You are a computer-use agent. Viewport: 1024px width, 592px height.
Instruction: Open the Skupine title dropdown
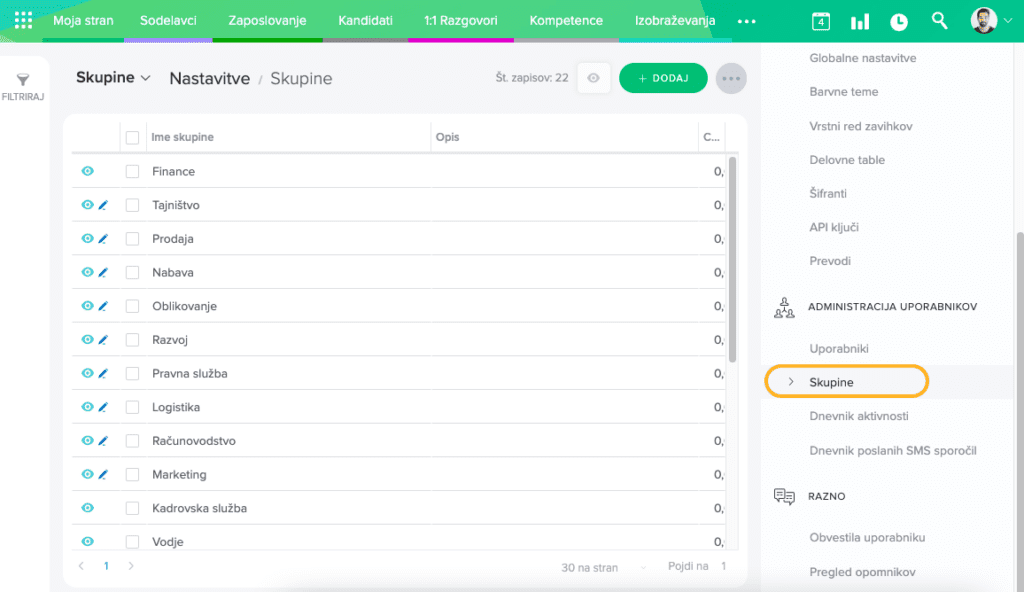(113, 78)
